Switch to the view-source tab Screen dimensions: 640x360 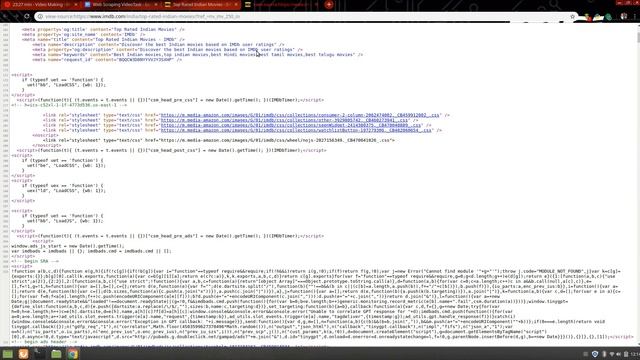point(281,4)
